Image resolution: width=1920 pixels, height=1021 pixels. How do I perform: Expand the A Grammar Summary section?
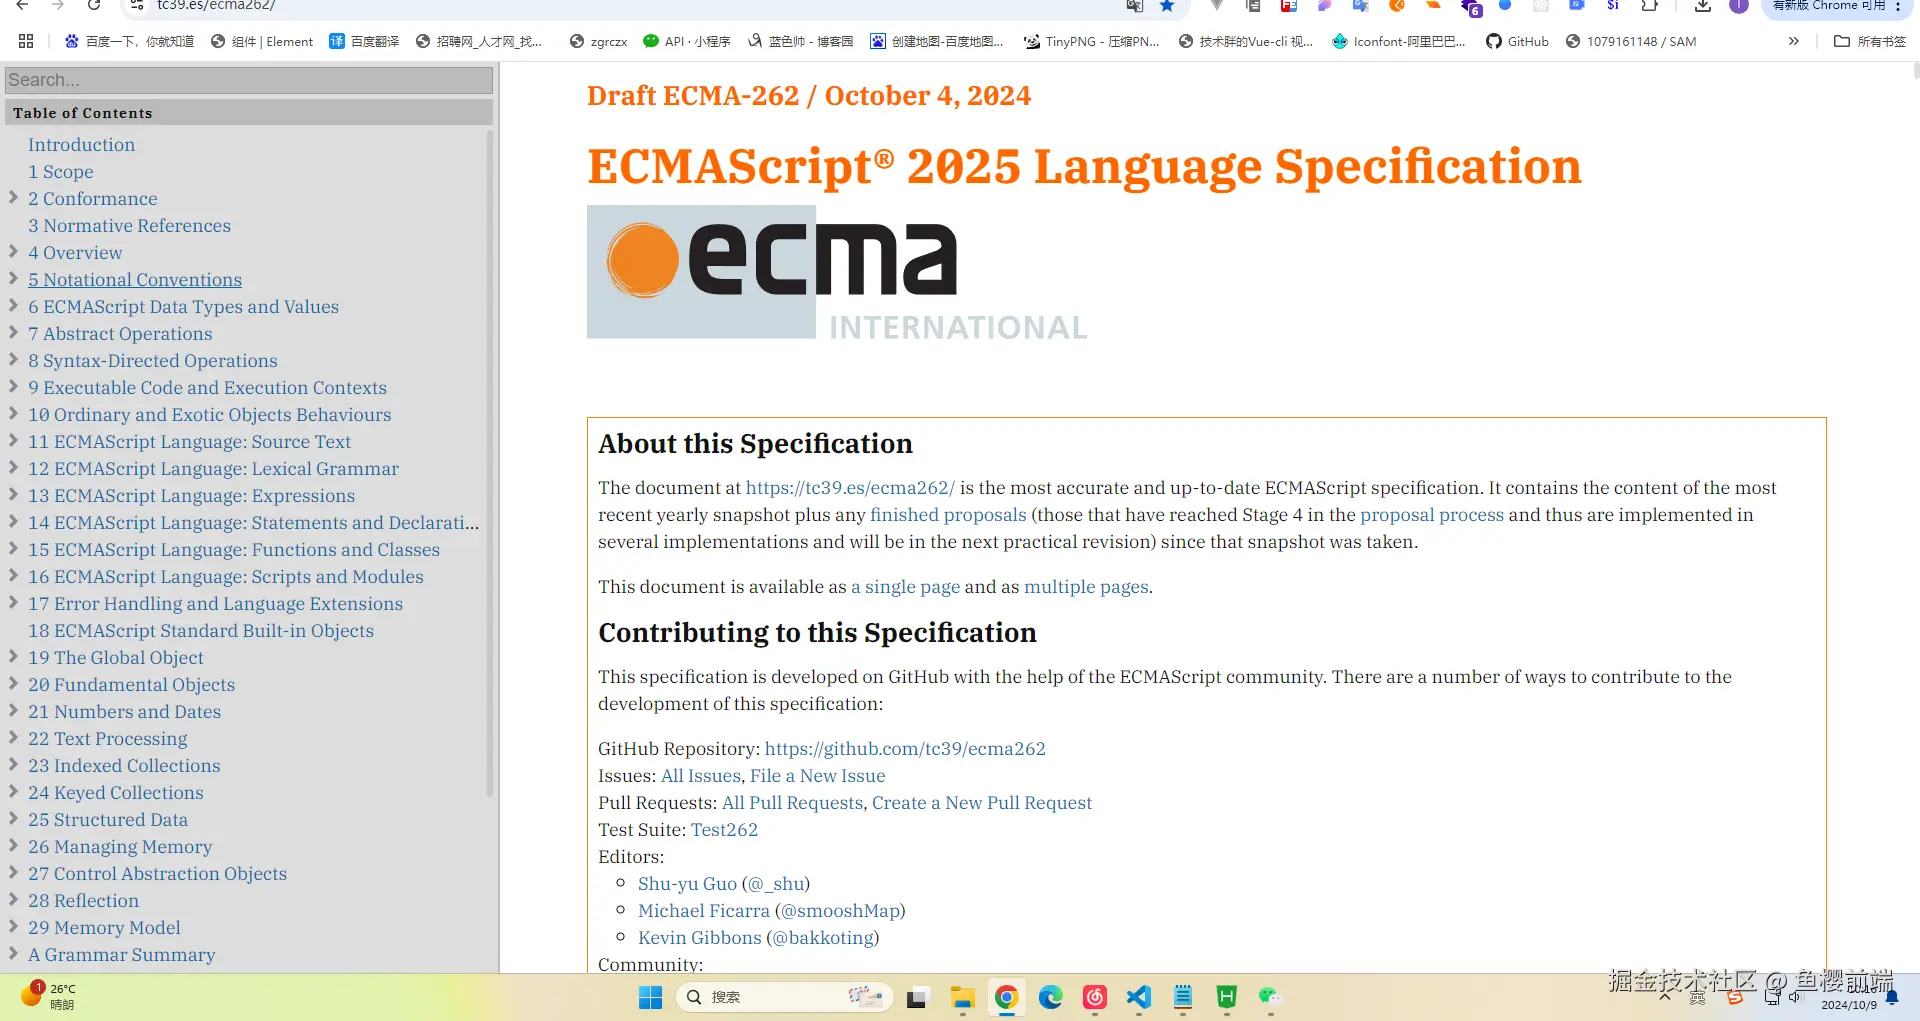pyautogui.click(x=13, y=953)
